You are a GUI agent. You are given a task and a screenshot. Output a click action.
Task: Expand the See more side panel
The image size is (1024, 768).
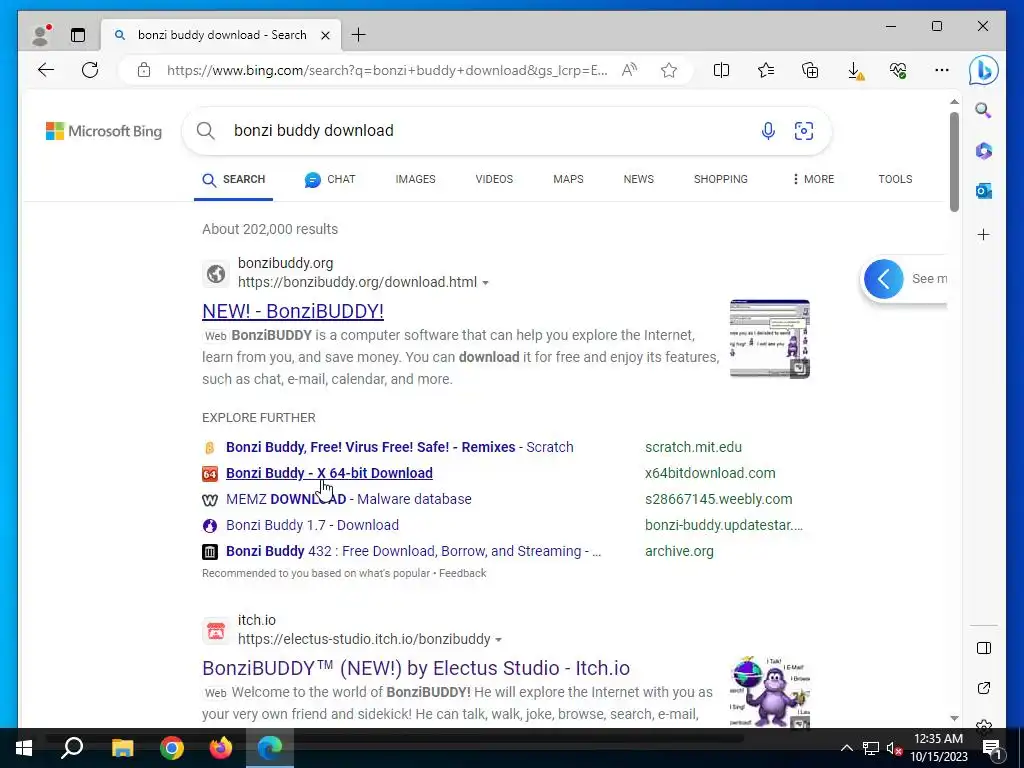[884, 279]
